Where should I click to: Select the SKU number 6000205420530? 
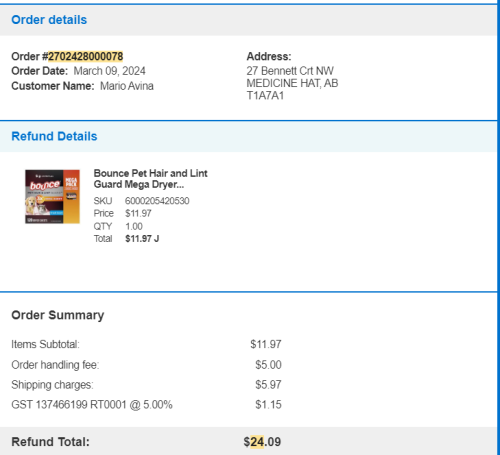(x=157, y=201)
